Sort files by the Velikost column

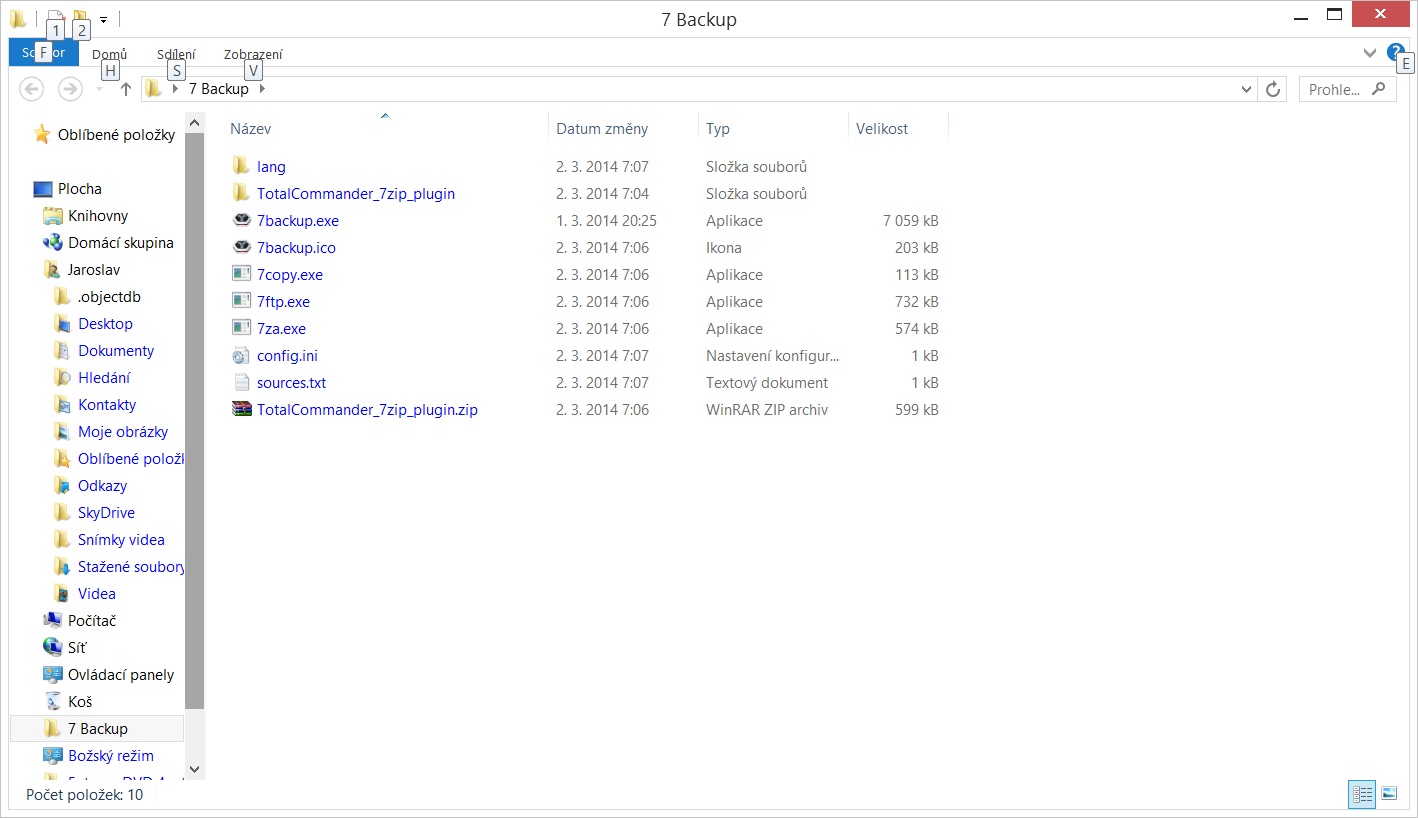(x=882, y=129)
